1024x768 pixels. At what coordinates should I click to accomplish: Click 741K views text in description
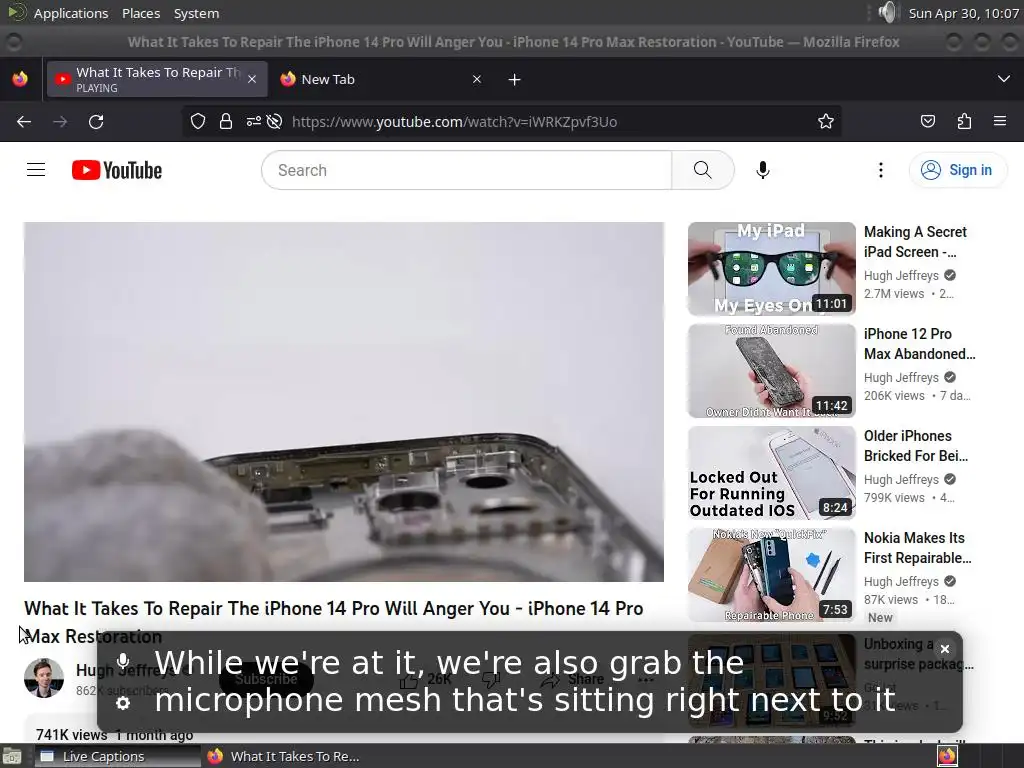point(71,735)
